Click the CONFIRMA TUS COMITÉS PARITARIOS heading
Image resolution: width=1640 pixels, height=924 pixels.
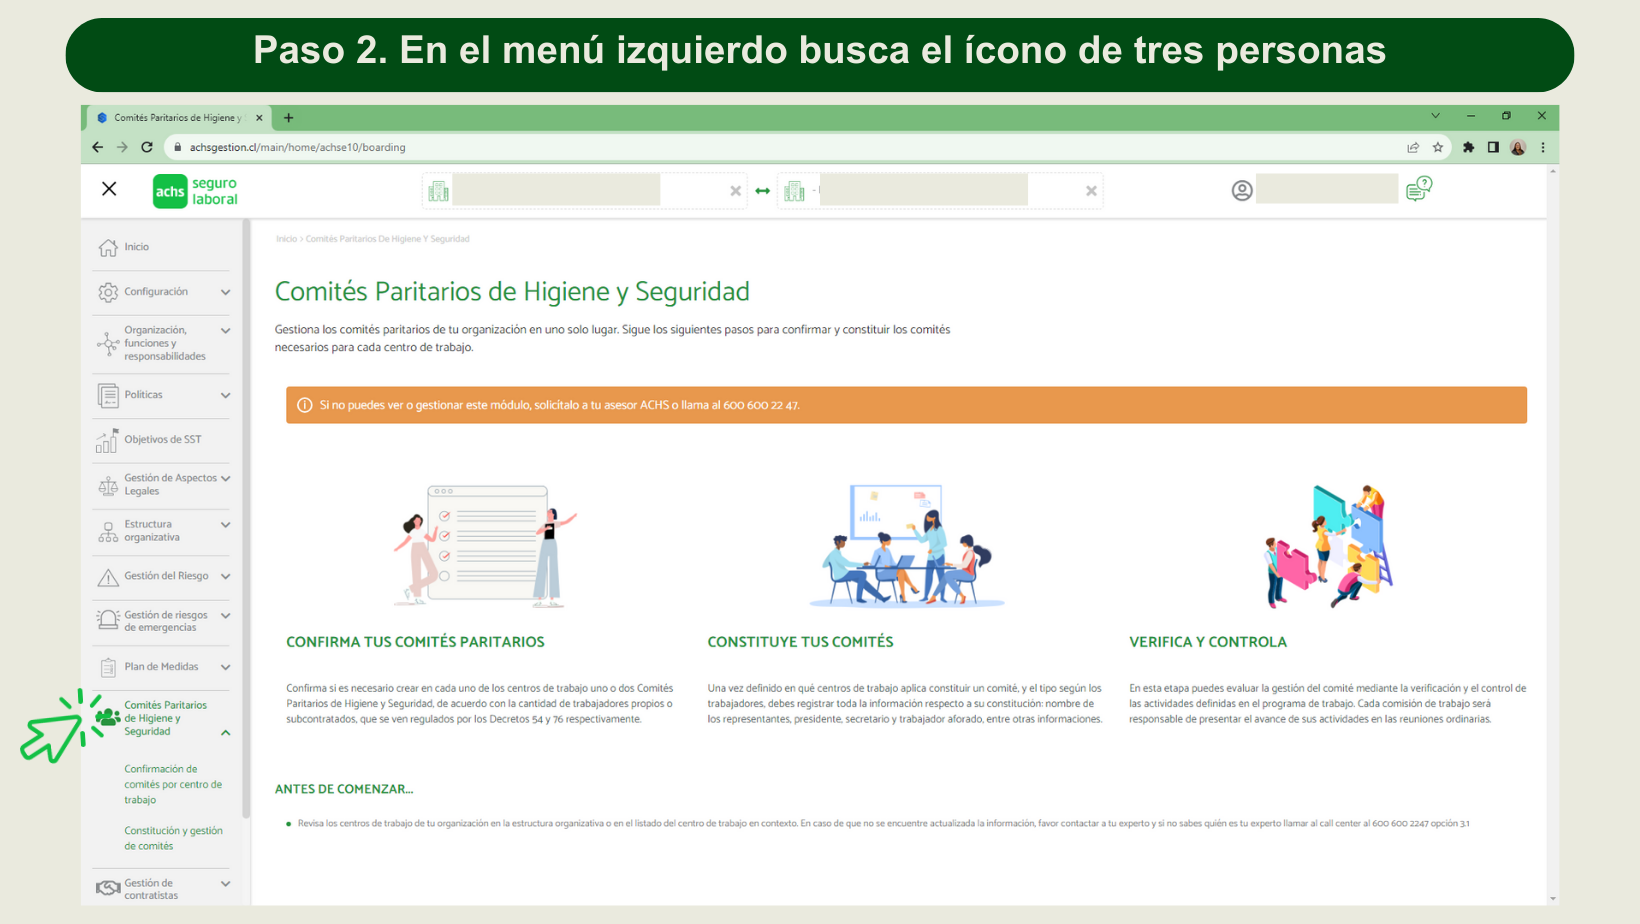415,642
